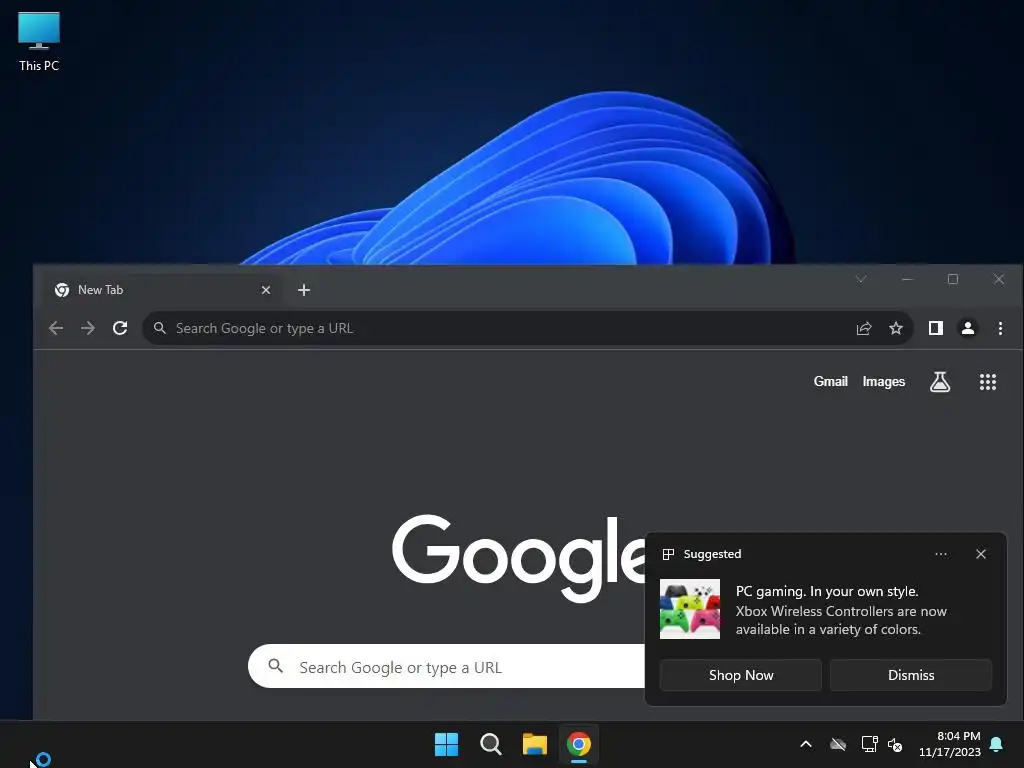Open notification bell in taskbar
This screenshot has height=768, width=1024.
(996, 744)
